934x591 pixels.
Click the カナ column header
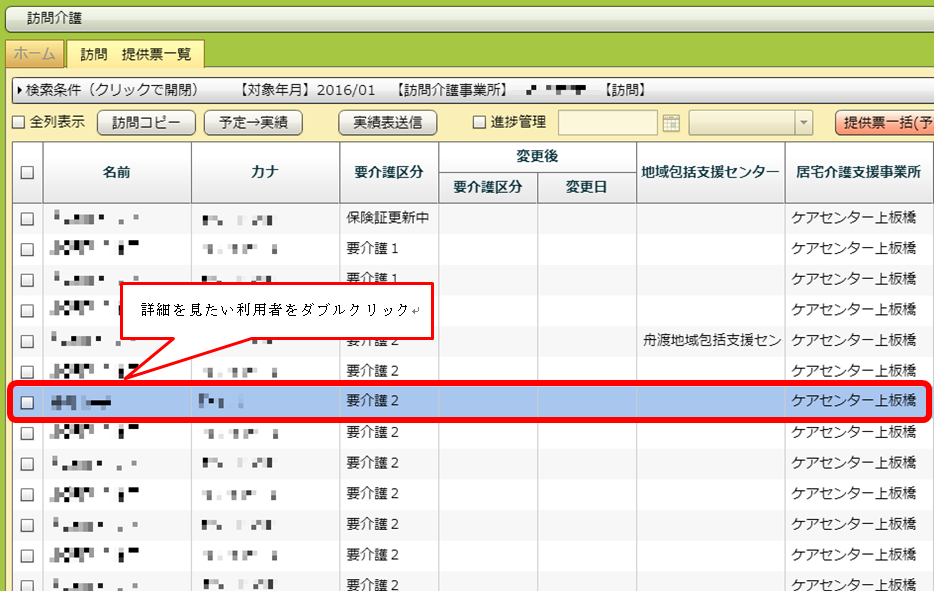[x=265, y=172]
